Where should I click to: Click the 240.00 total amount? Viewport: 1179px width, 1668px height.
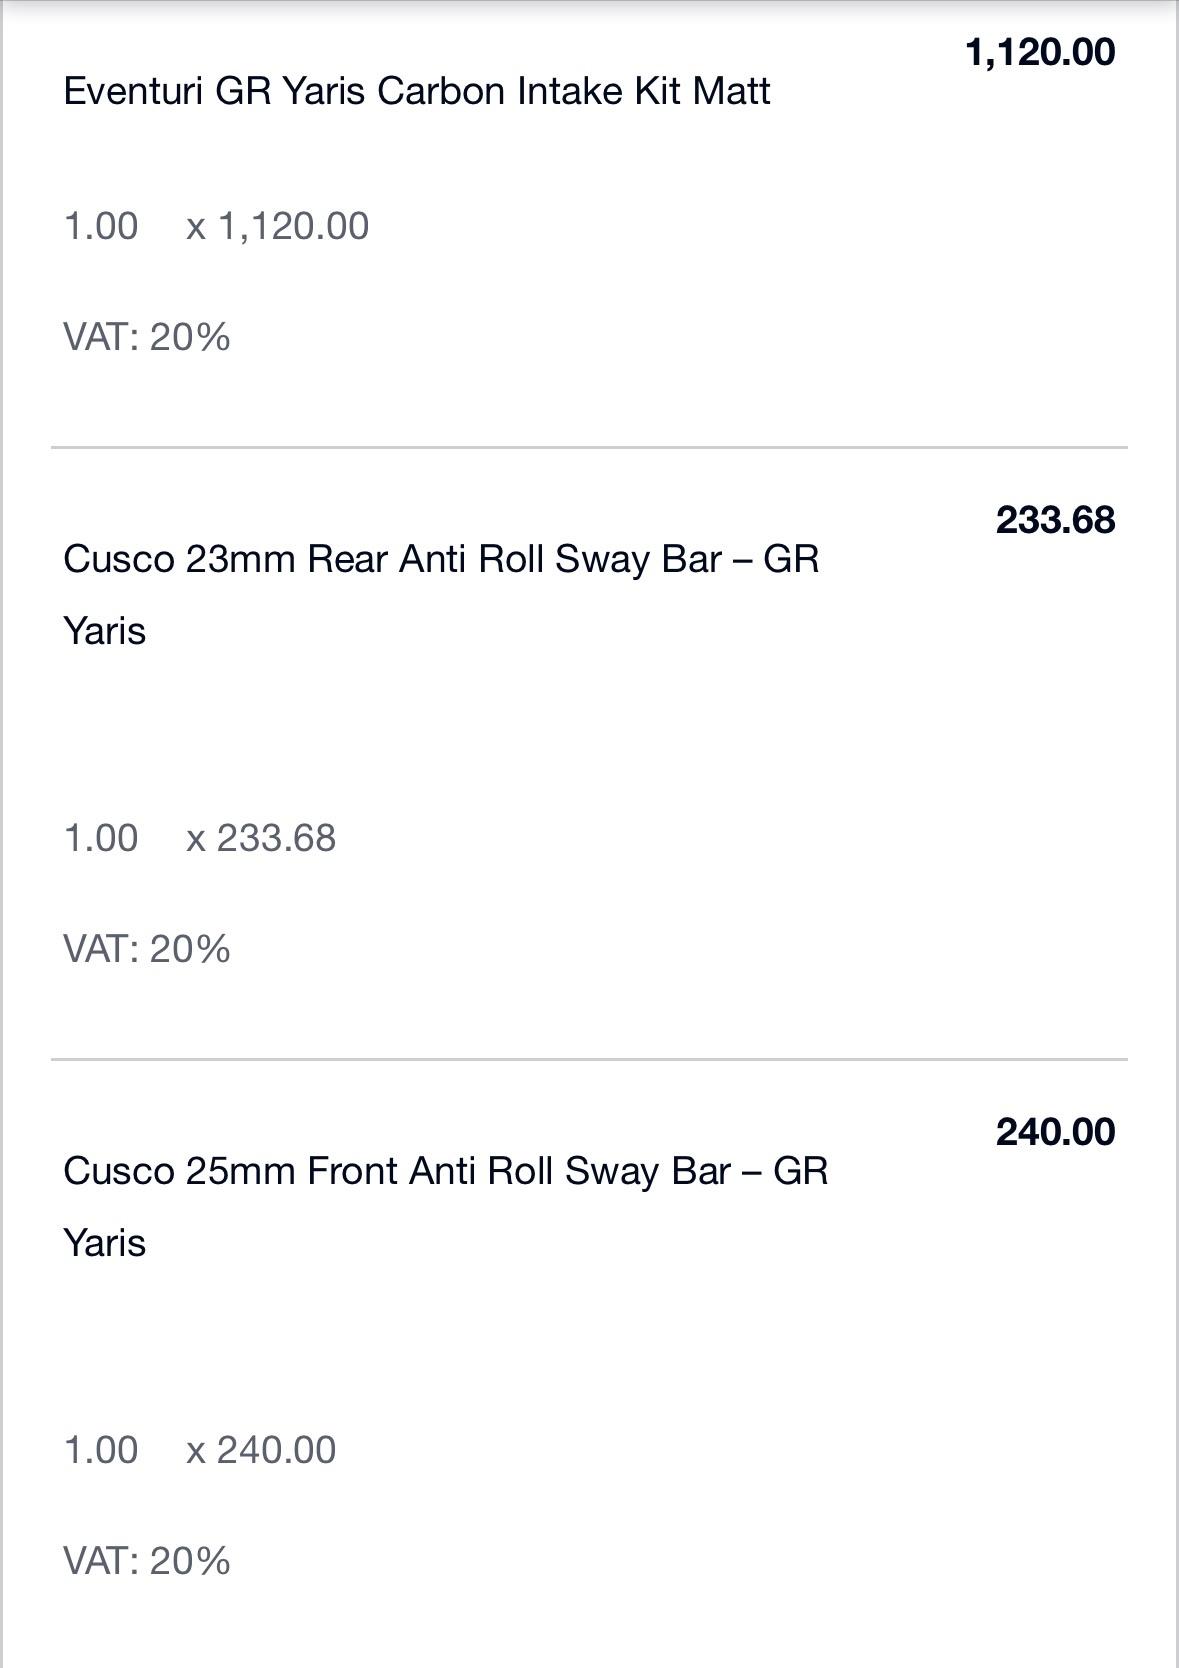pos(1055,1132)
